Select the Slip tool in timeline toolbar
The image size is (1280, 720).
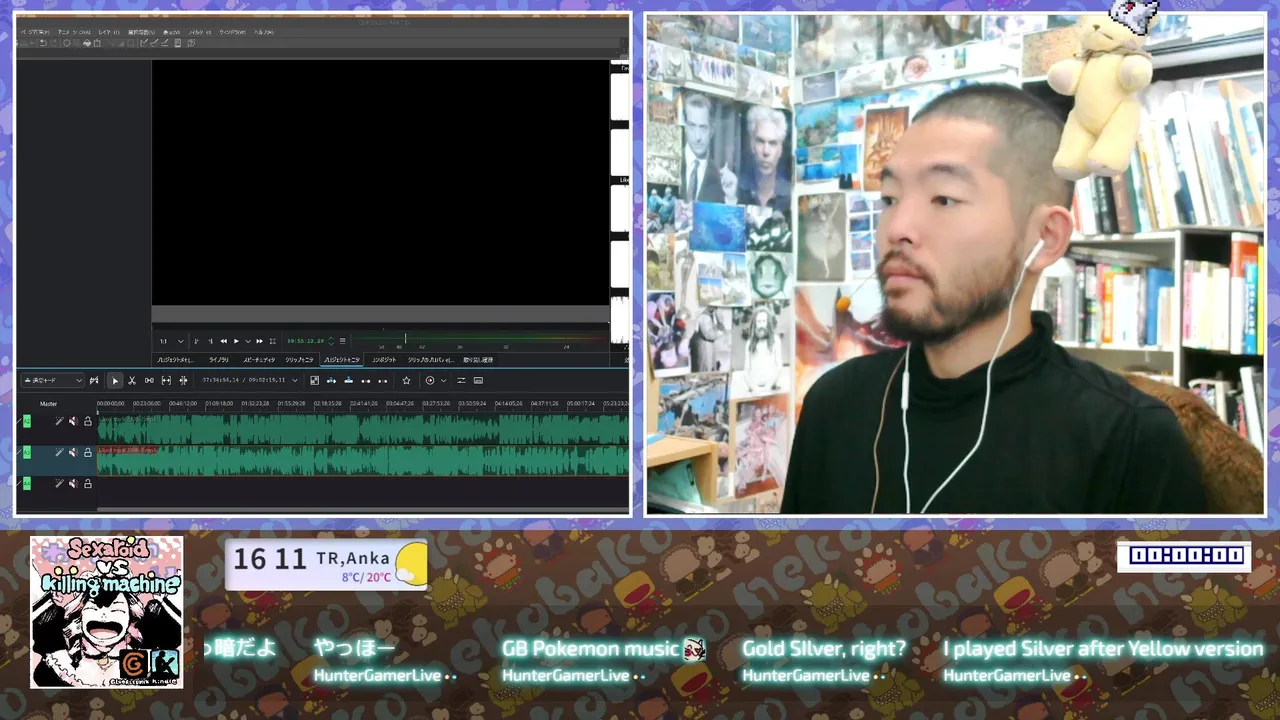(166, 381)
